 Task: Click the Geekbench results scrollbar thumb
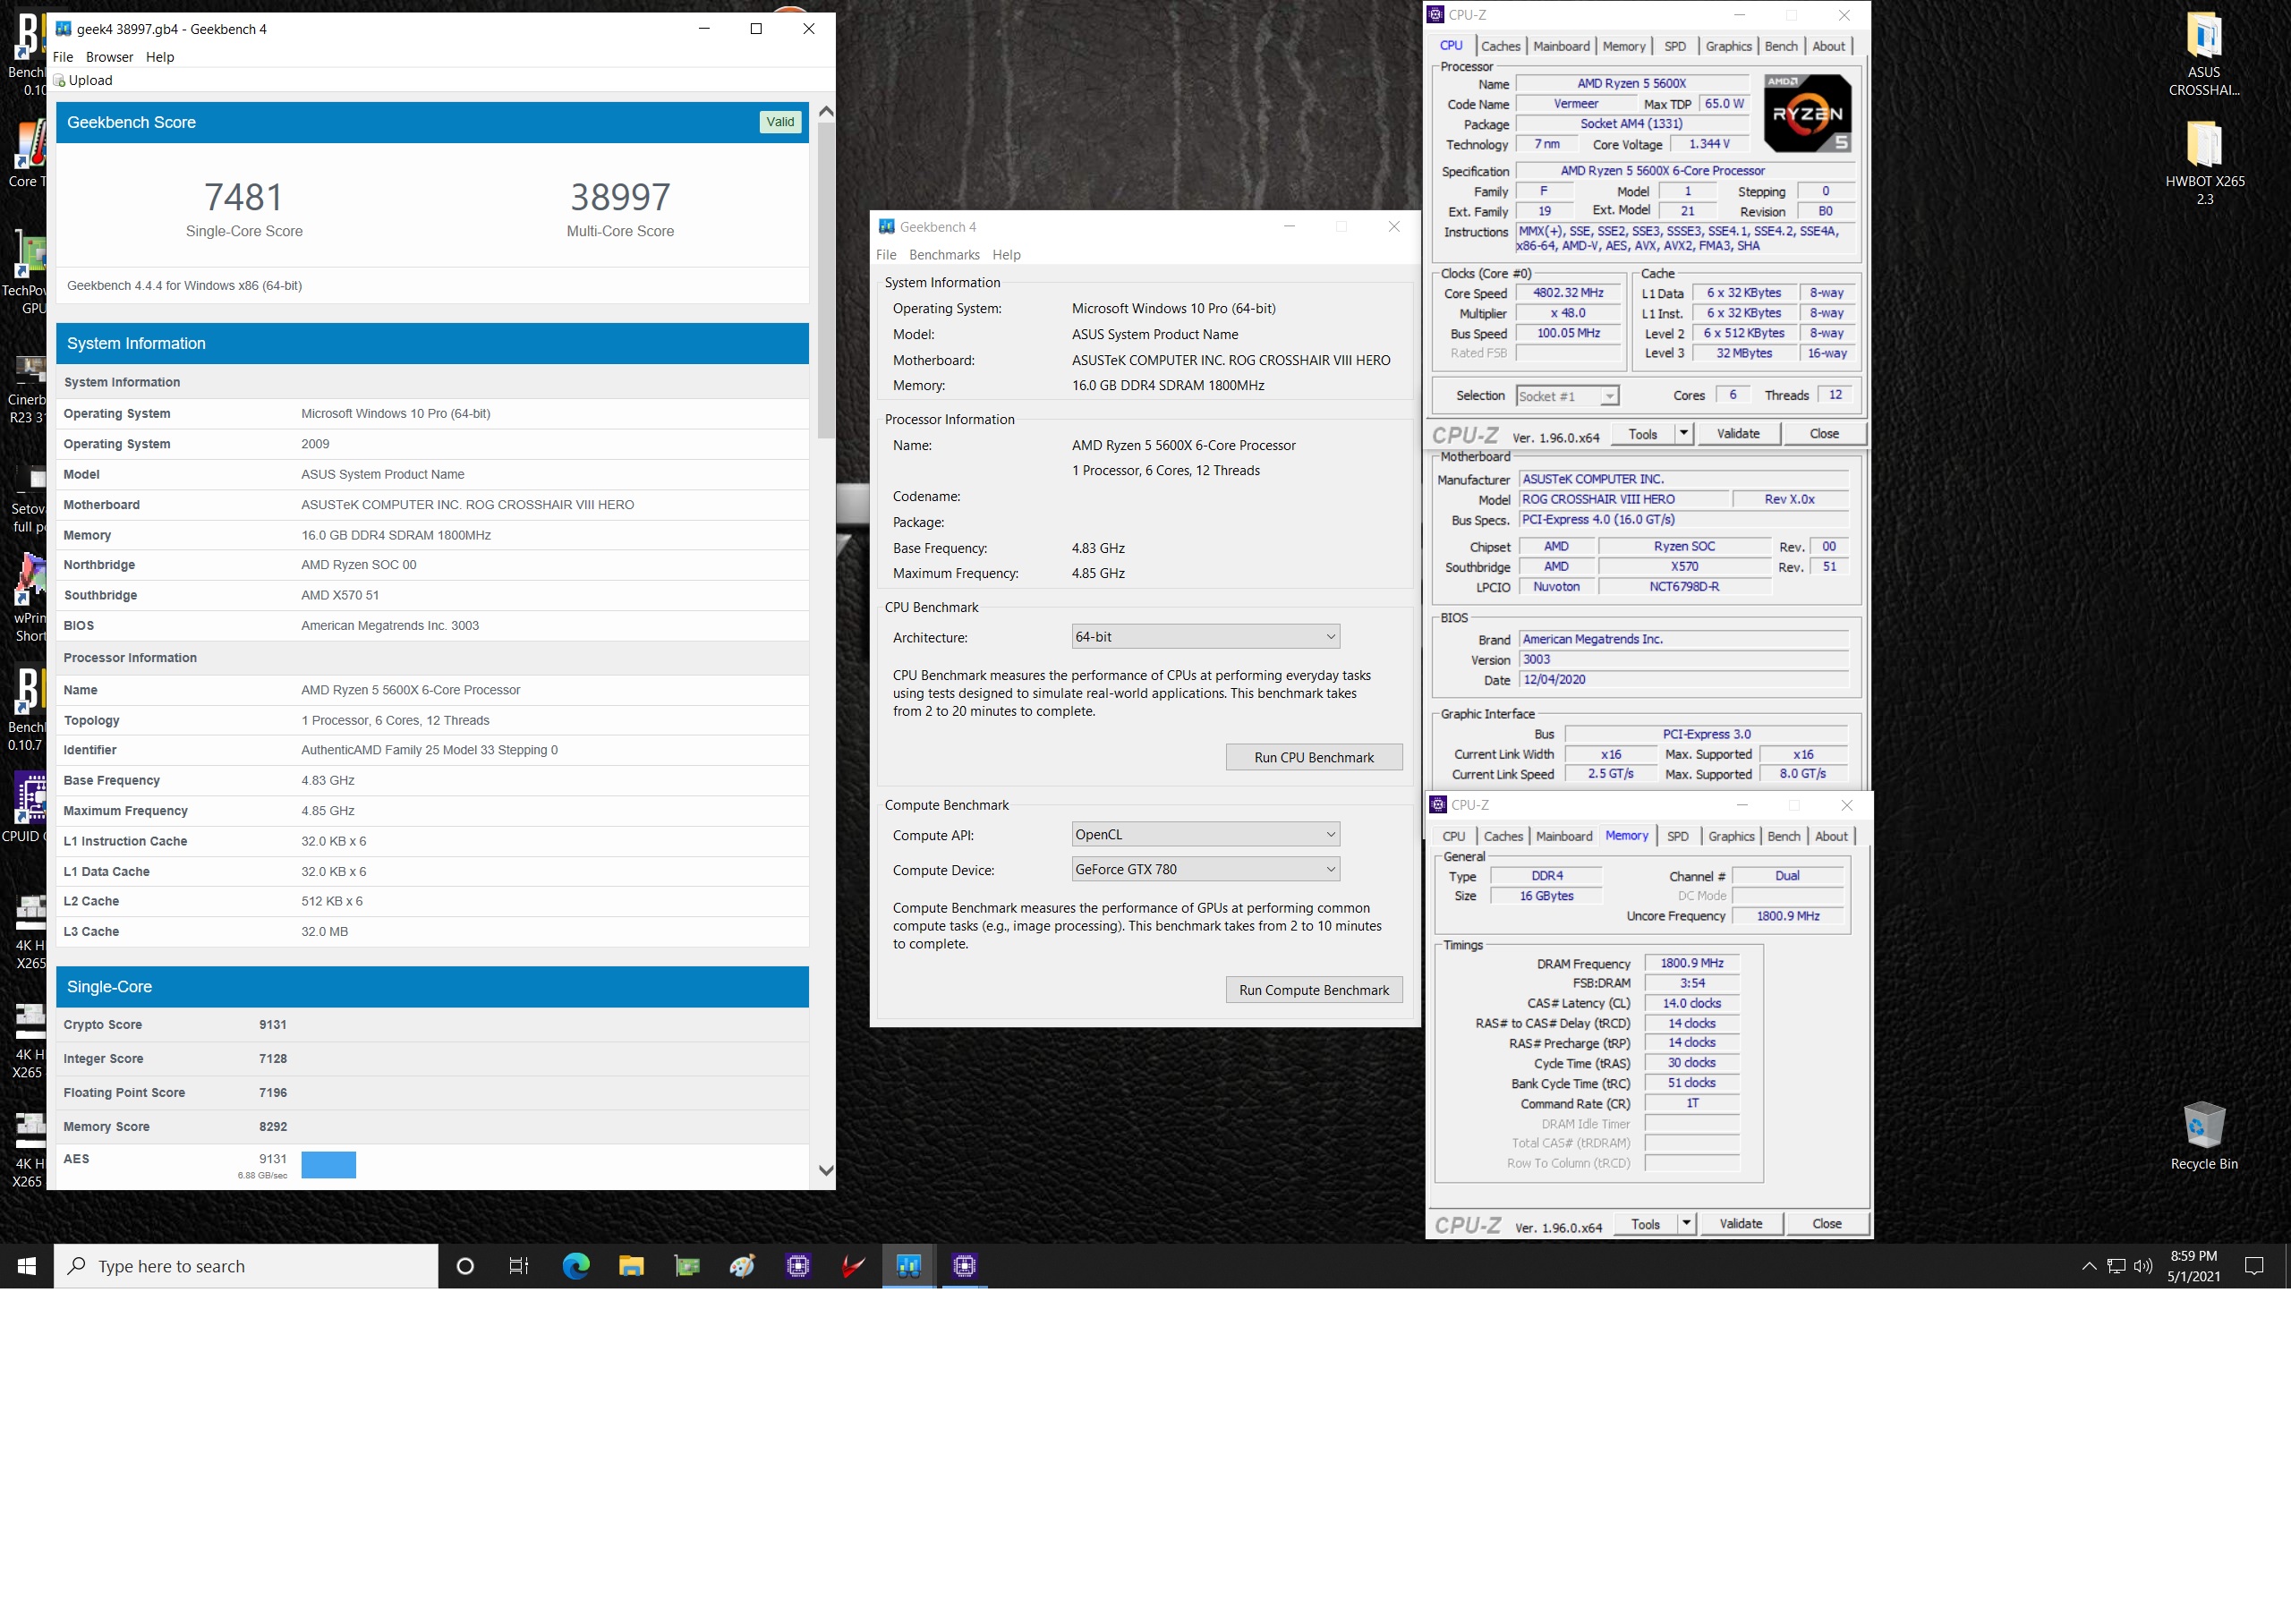[826, 281]
